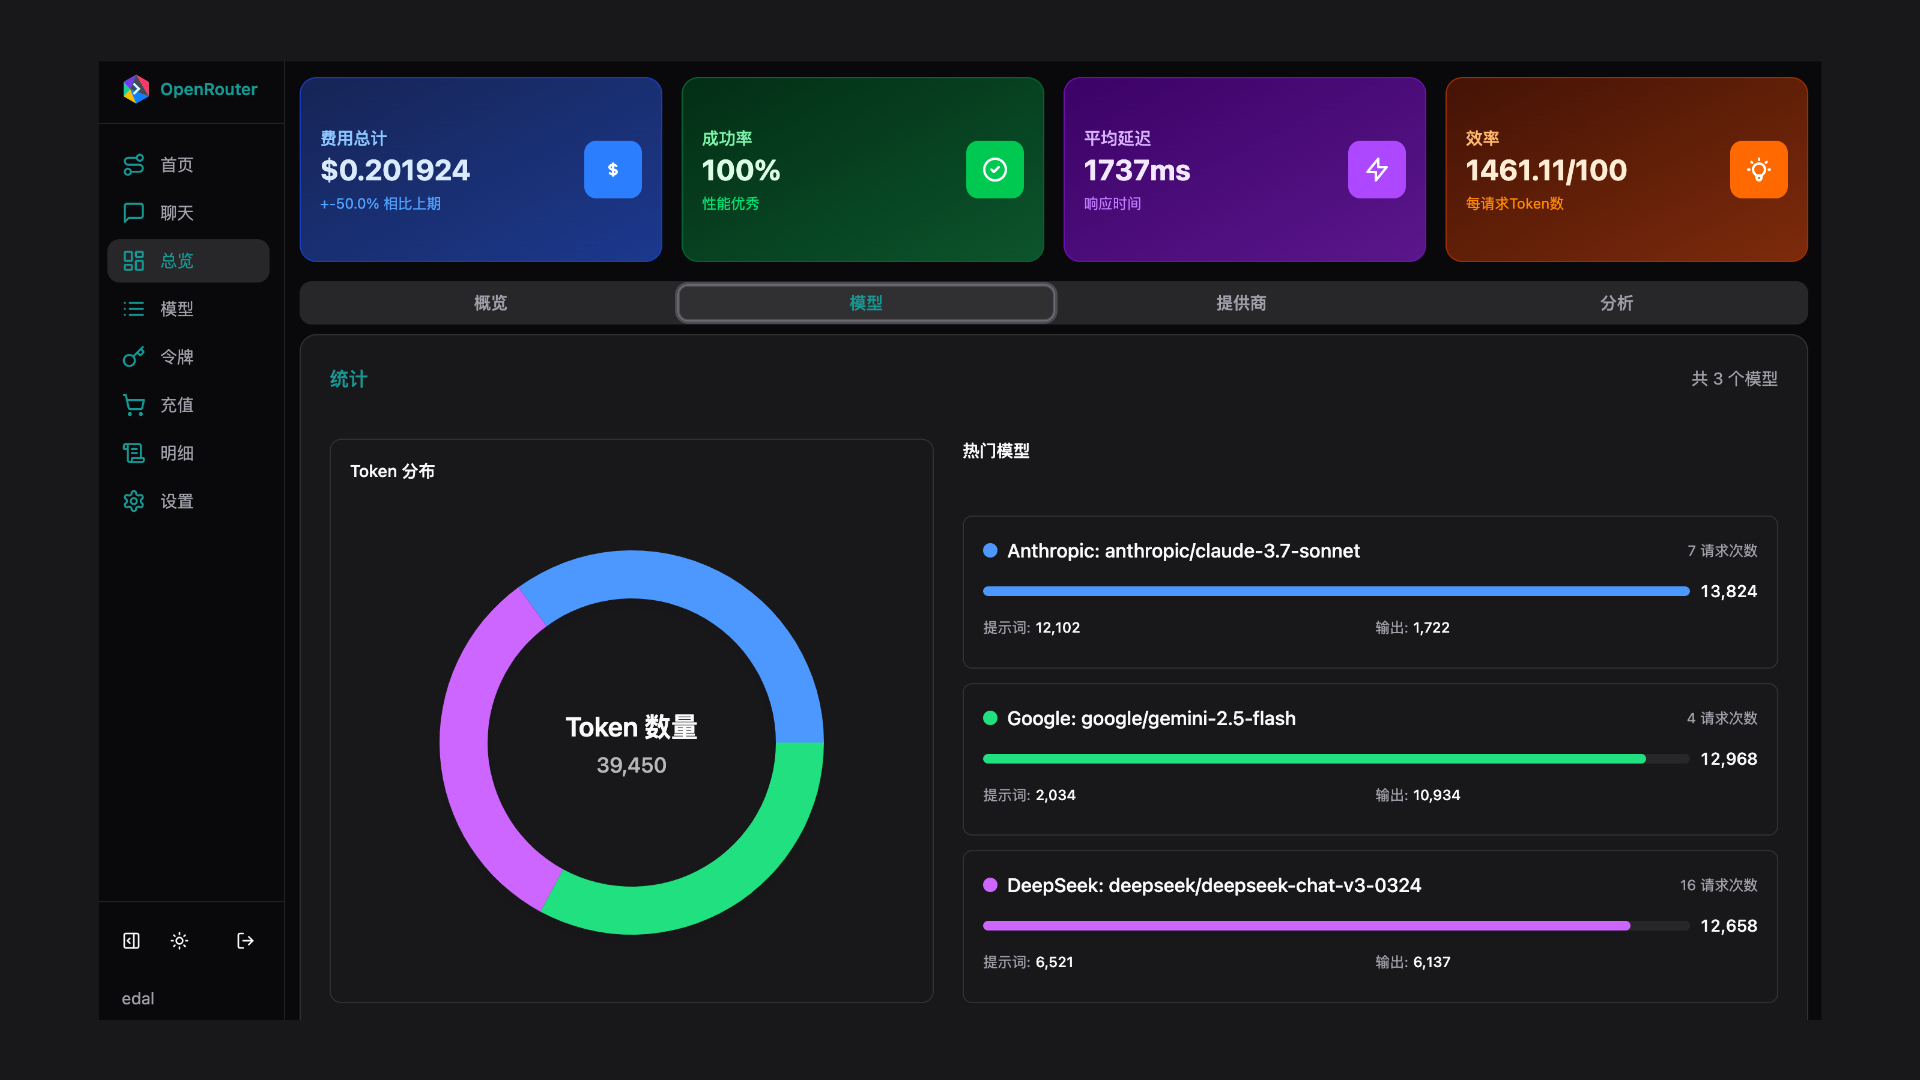Click the 13,824 total tokens value
The height and width of the screenshot is (1080, 1920).
point(1729,591)
